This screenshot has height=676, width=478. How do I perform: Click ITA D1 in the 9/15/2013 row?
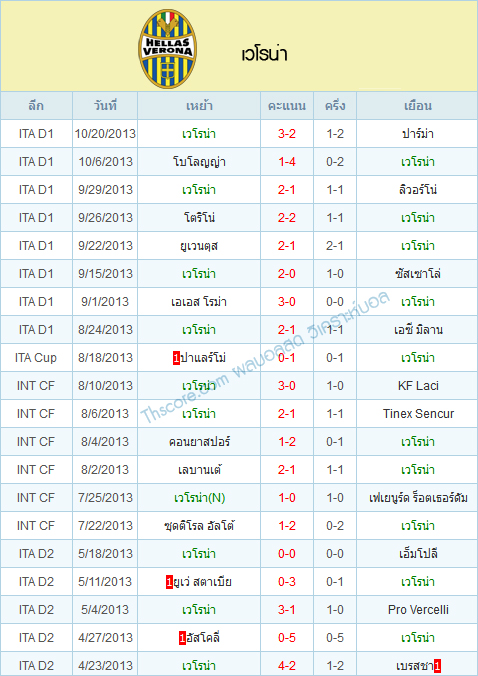coord(36,274)
